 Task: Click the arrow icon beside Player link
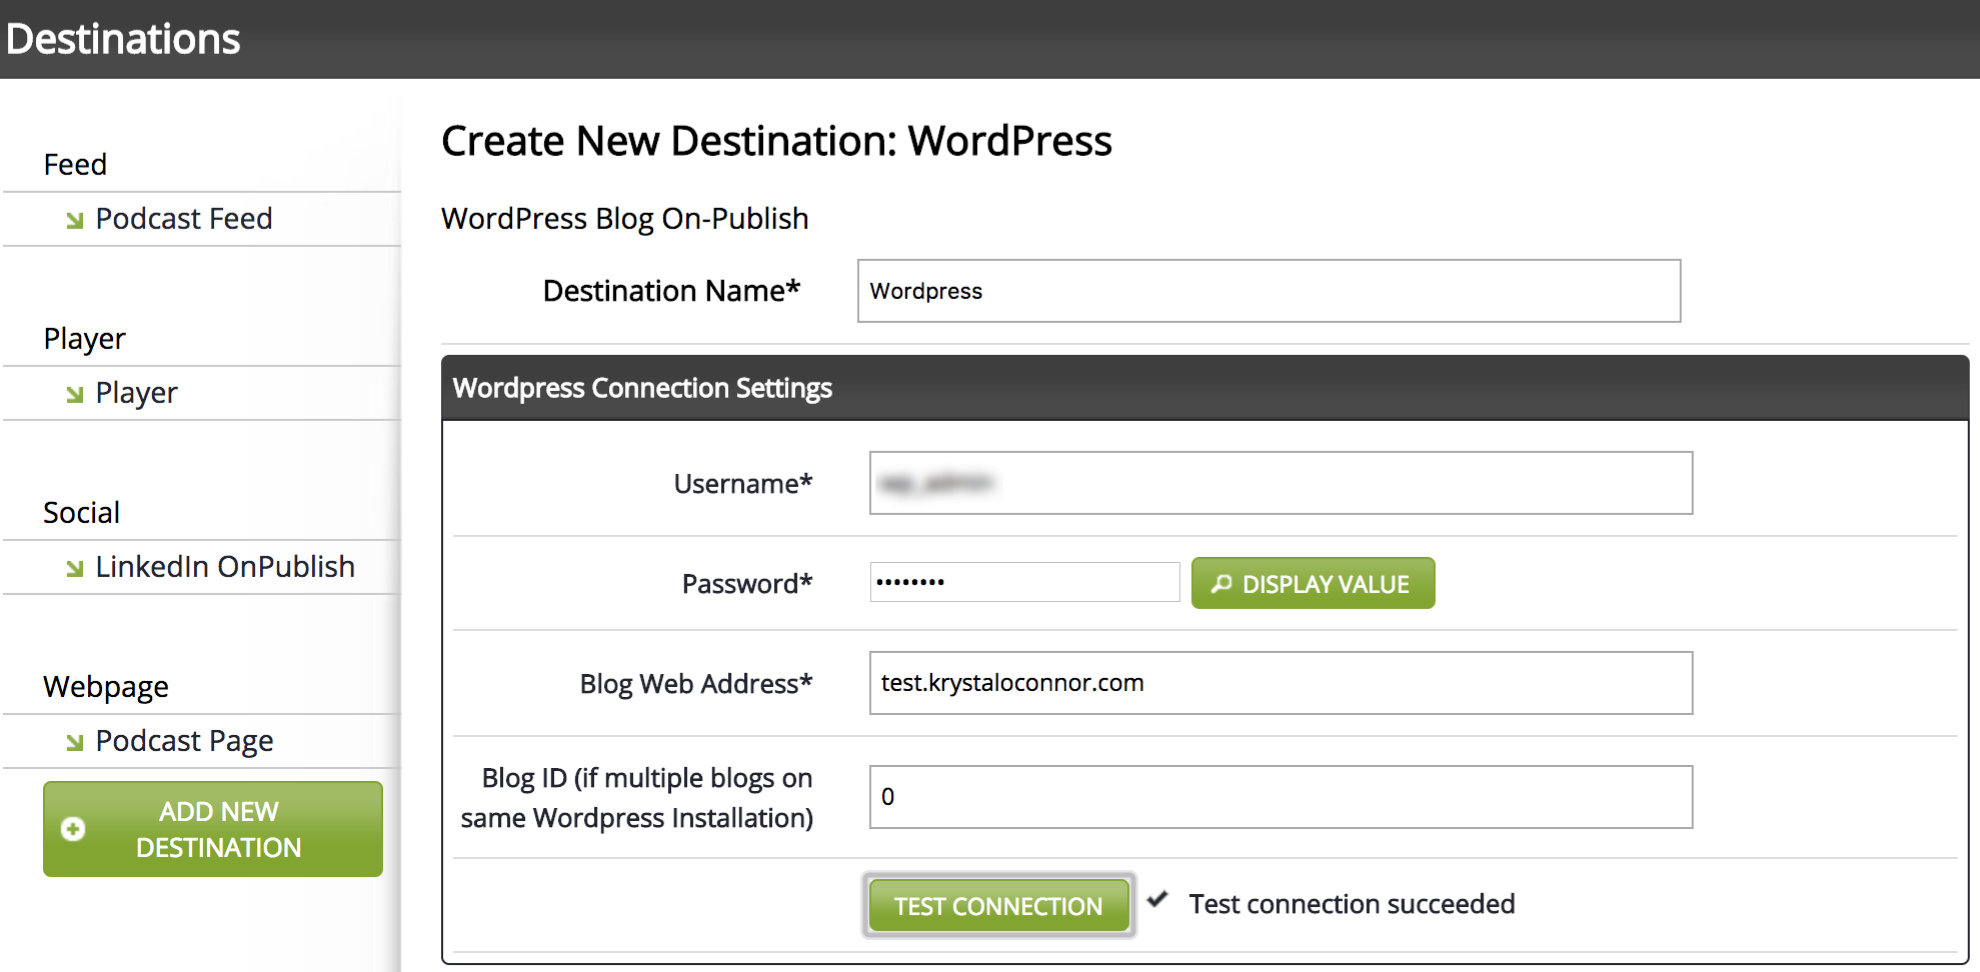[x=75, y=395]
